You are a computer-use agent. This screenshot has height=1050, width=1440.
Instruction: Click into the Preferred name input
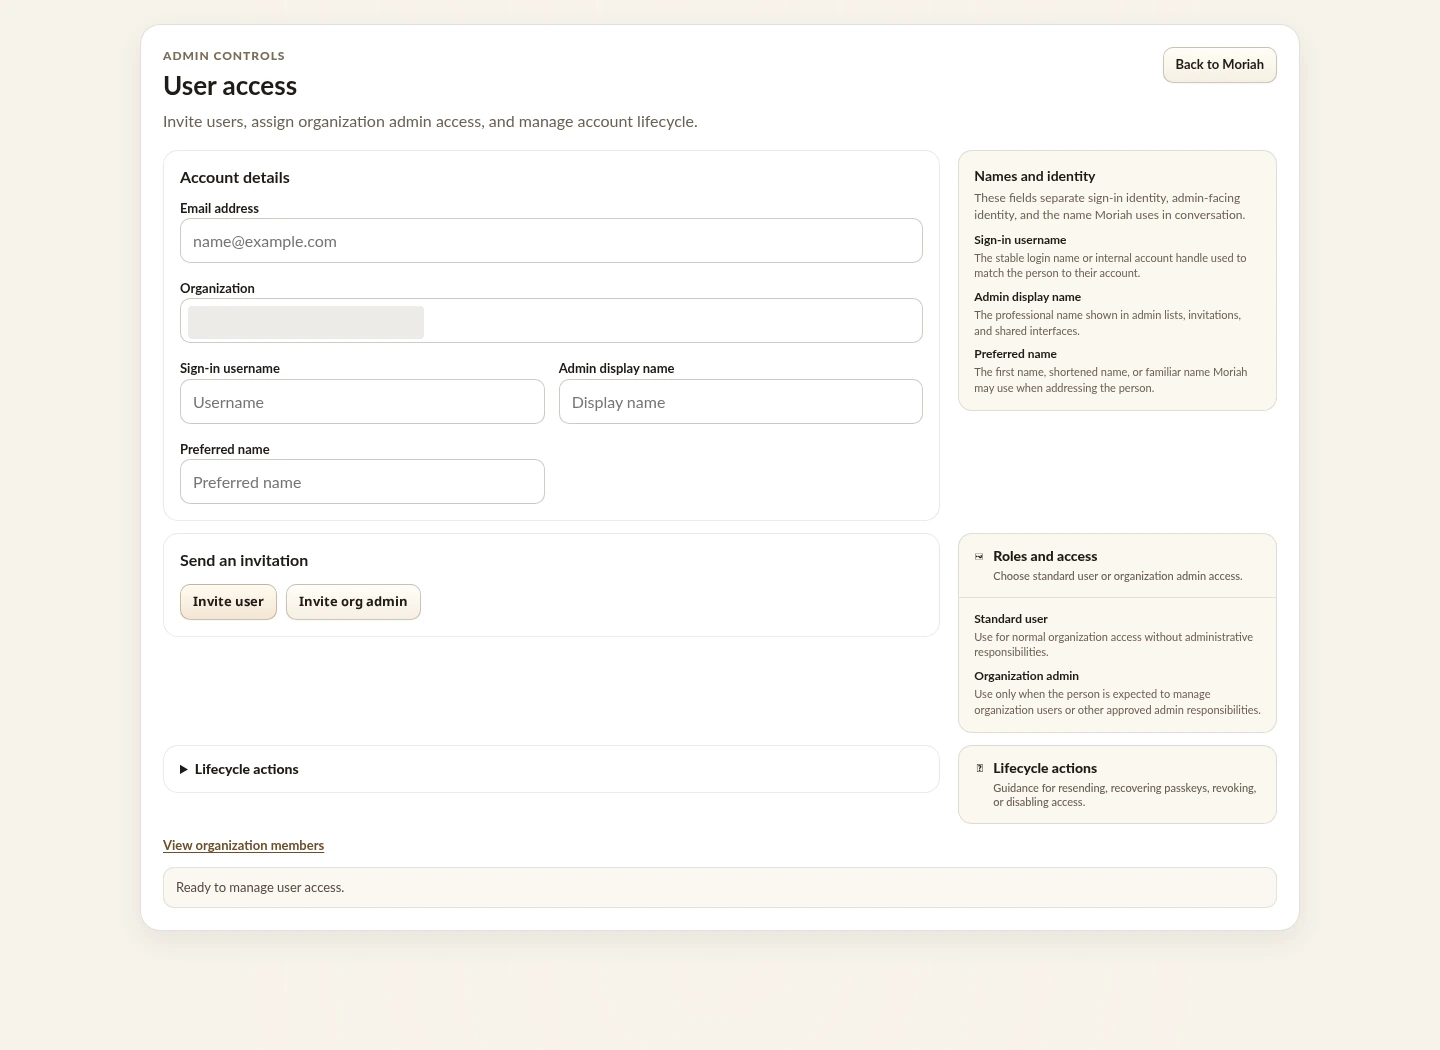(362, 482)
